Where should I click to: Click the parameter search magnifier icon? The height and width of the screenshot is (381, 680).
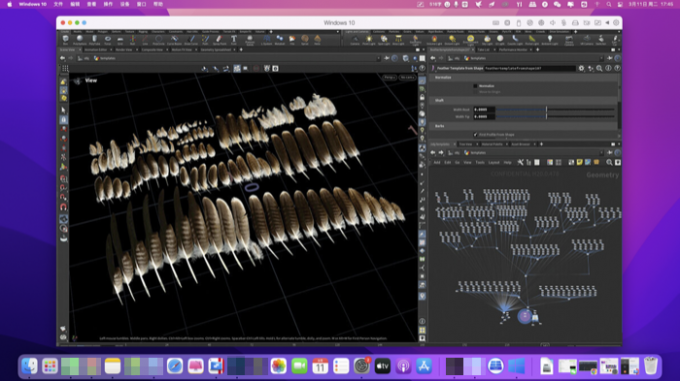[x=599, y=68]
